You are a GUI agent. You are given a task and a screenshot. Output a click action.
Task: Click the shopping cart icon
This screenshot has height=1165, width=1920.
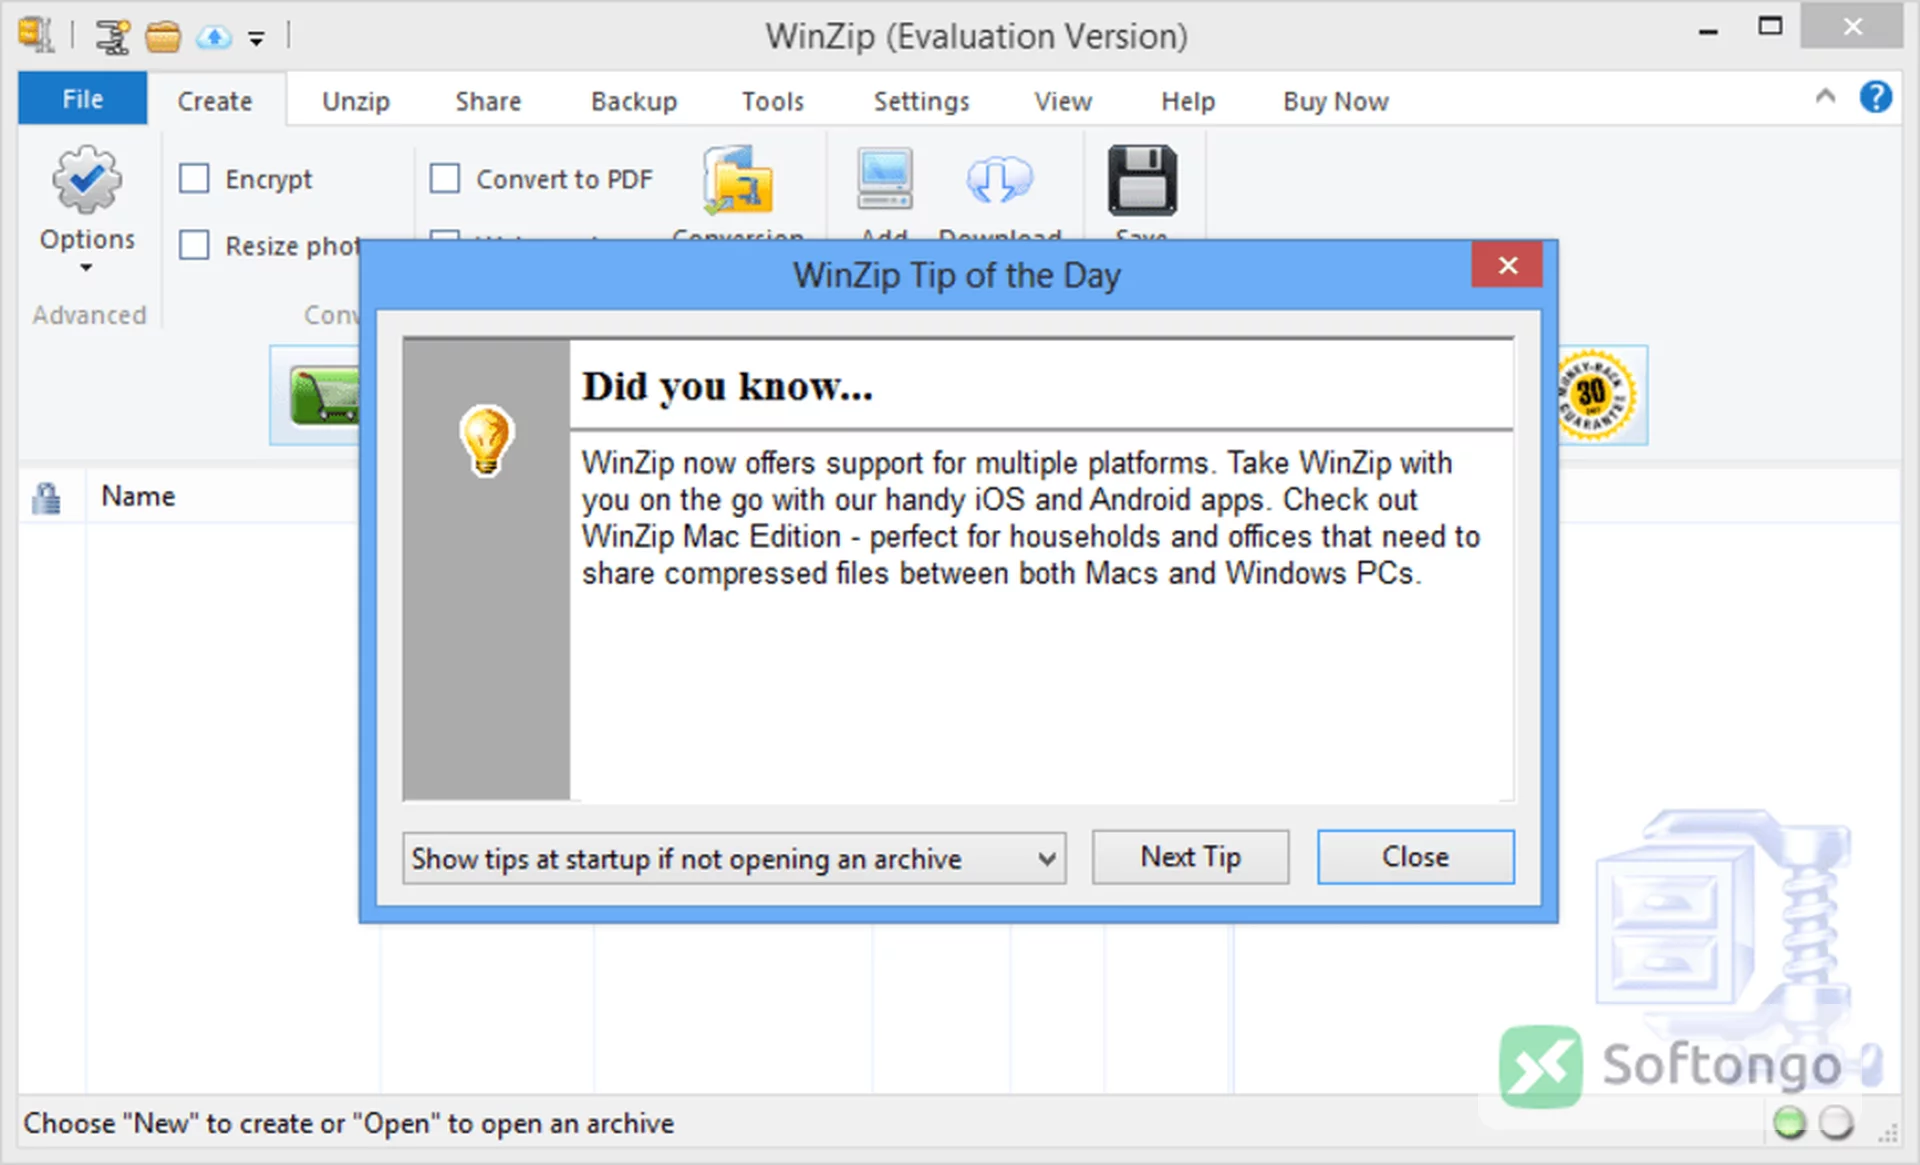[x=324, y=395]
